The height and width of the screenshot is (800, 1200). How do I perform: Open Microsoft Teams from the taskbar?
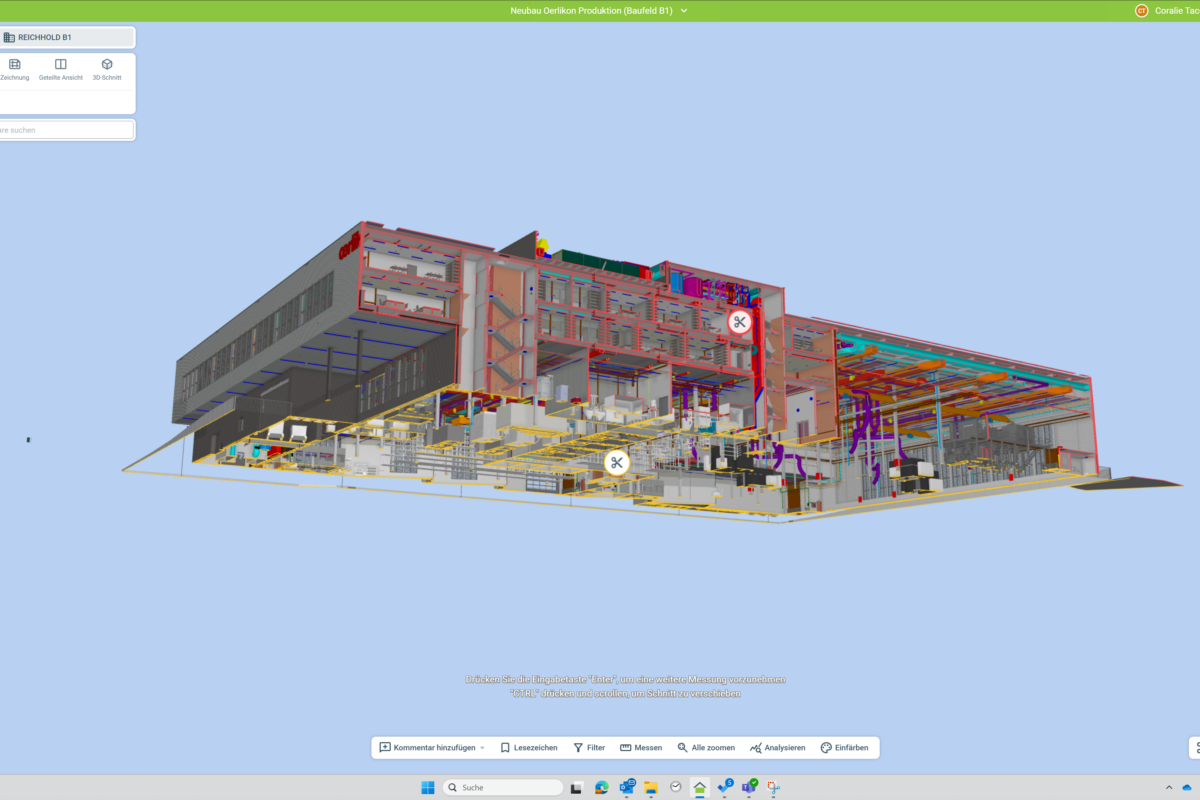tap(749, 787)
